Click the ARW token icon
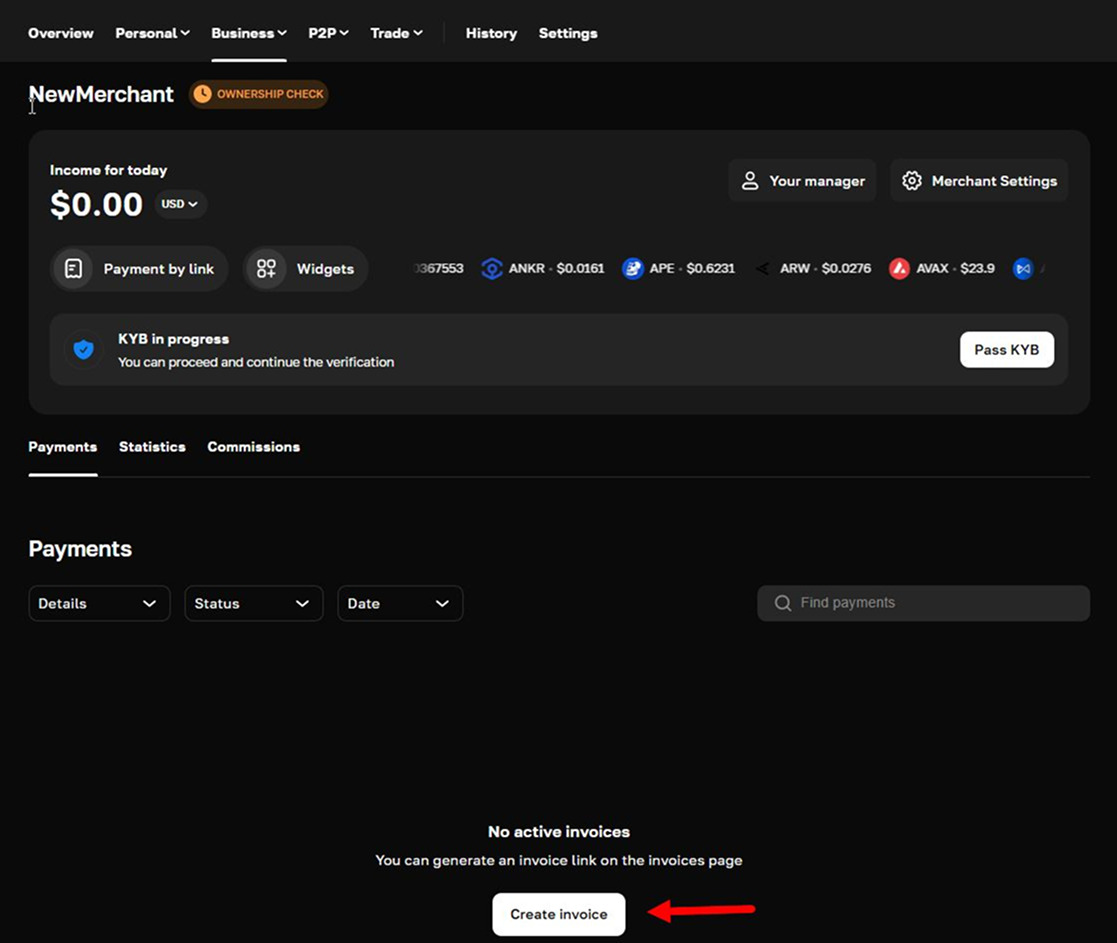Image resolution: width=1117 pixels, height=943 pixels. (x=761, y=268)
